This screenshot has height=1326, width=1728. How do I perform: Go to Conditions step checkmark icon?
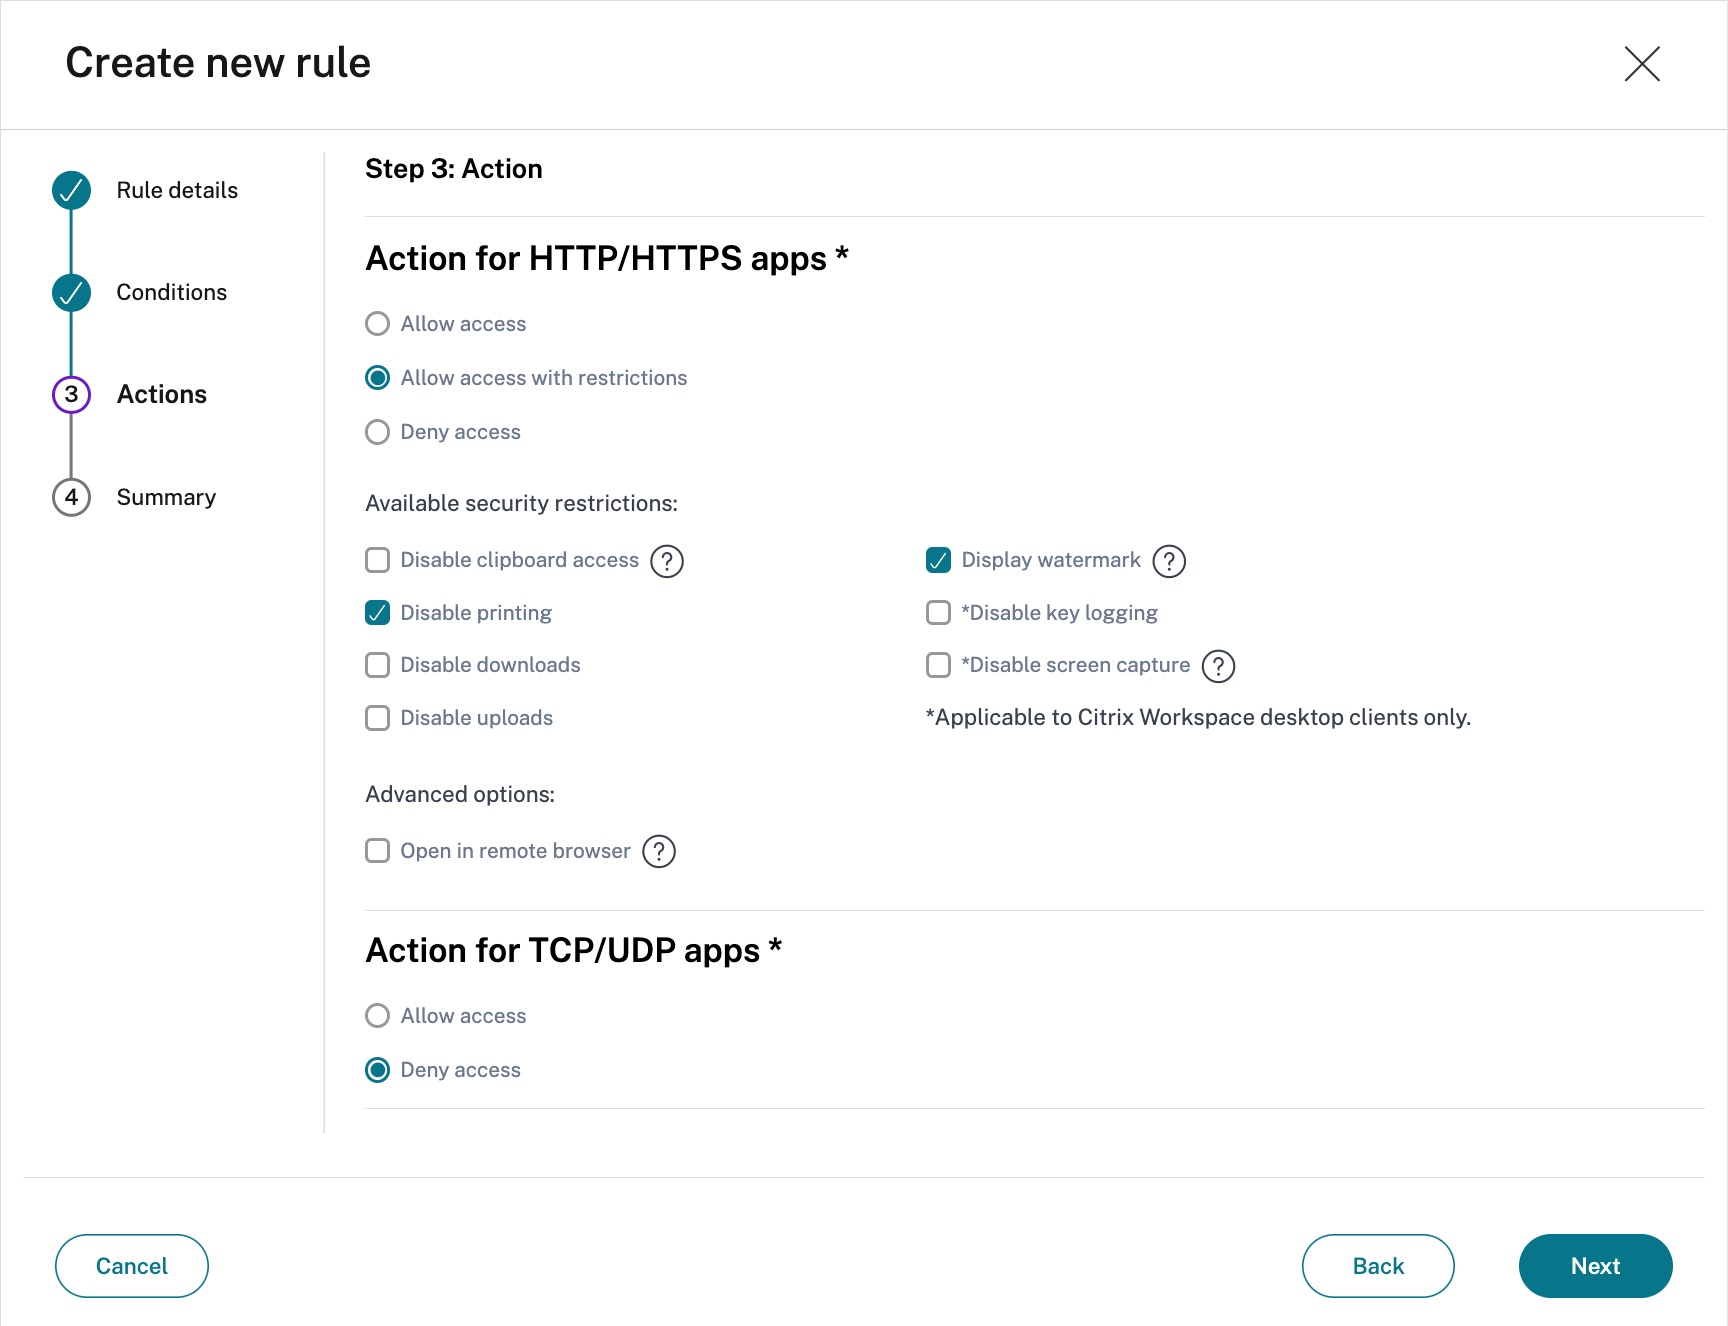[72, 293]
